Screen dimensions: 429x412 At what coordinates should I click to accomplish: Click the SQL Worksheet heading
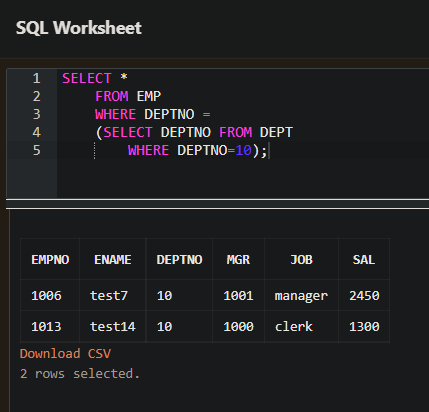pos(79,28)
